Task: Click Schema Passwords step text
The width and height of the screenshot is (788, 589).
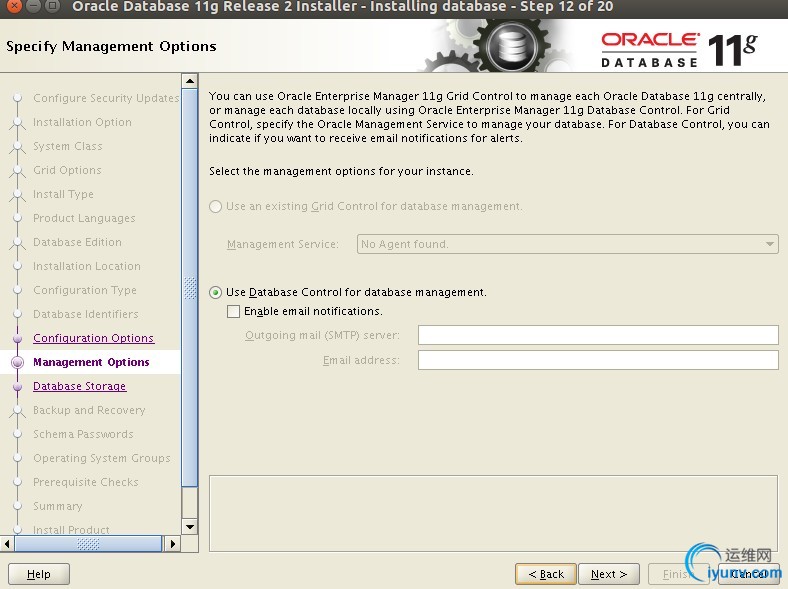Action: [x=83, y=434]
